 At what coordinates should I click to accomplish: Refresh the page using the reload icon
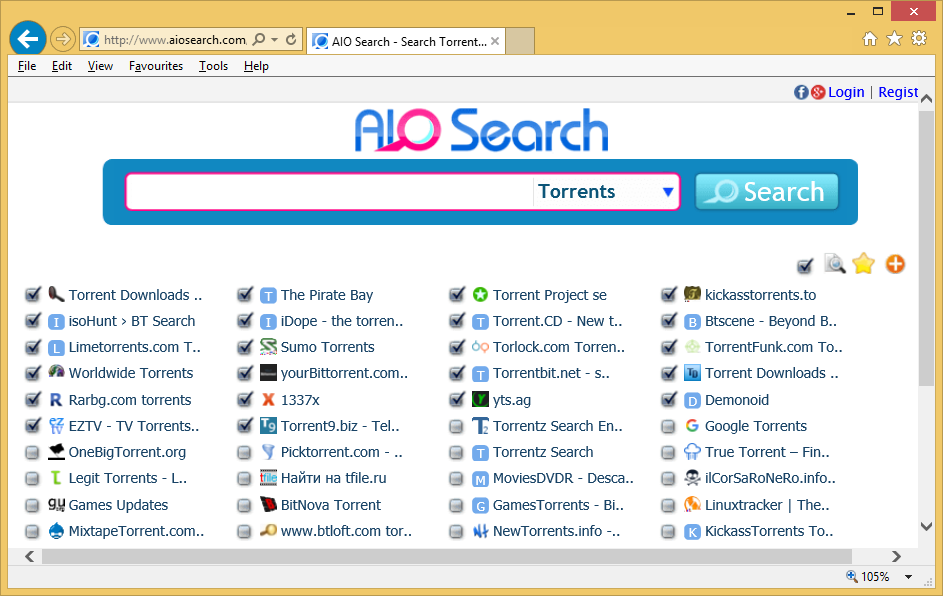[291, 40]
